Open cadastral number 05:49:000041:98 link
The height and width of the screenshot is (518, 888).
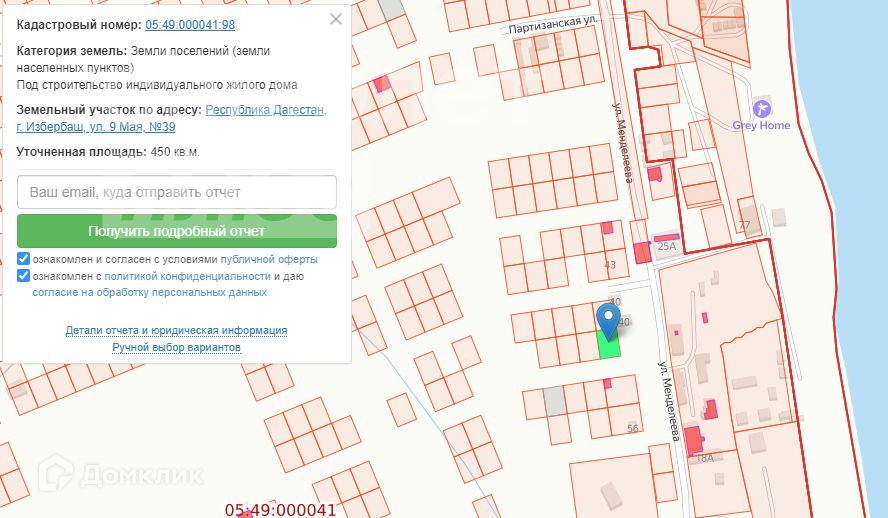(190, 25)
